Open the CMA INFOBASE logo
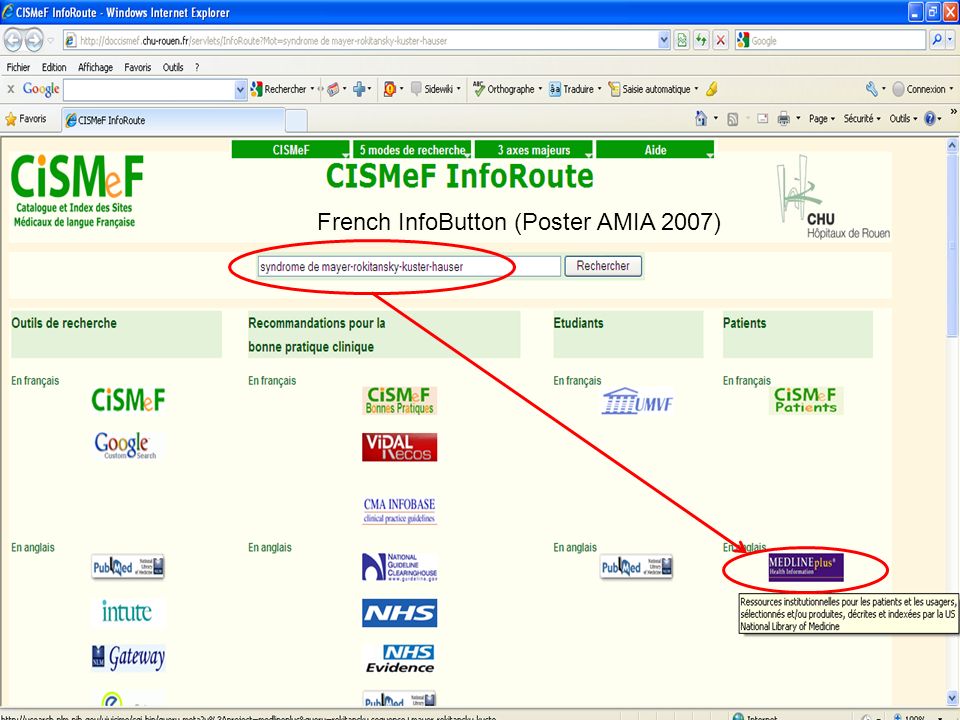 point(399,511)
